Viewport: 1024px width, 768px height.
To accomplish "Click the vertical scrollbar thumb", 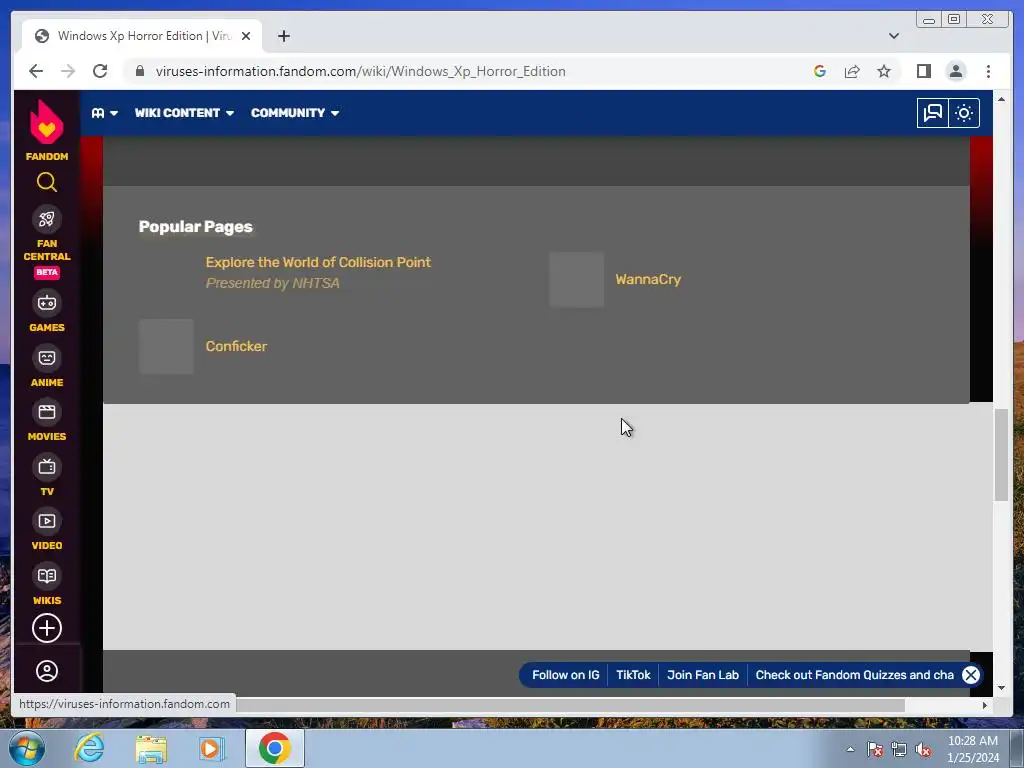I will (1001, 455).
